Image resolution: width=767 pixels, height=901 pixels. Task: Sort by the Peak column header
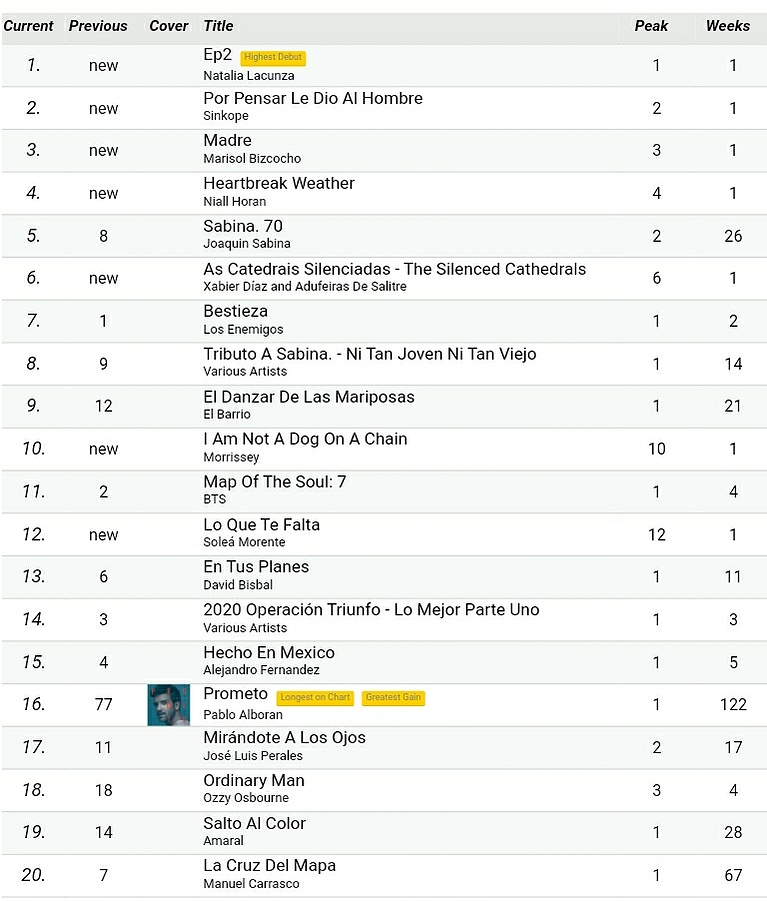pos(651,26)
